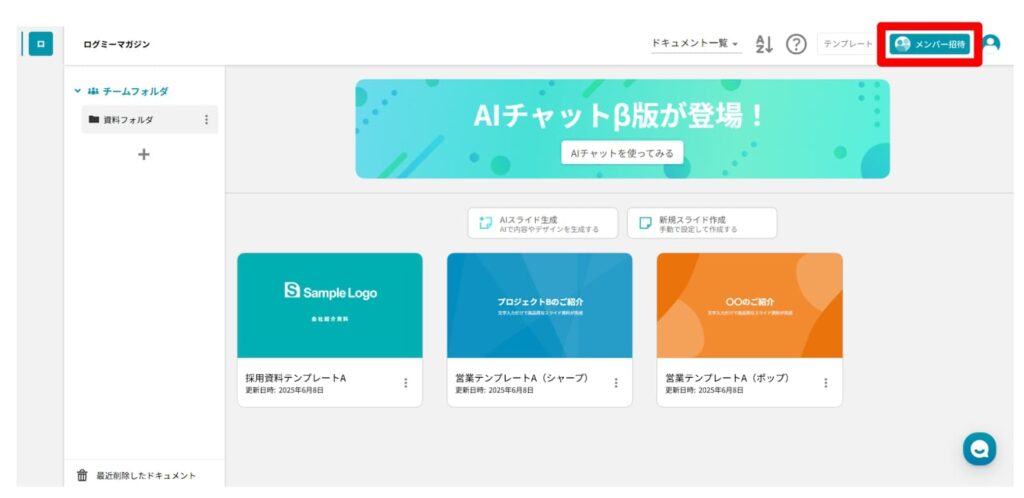Open options menu for 営業テンプレートA（シャープ）
Viewport: 1024px width, 498px height.
pos(615,383)
